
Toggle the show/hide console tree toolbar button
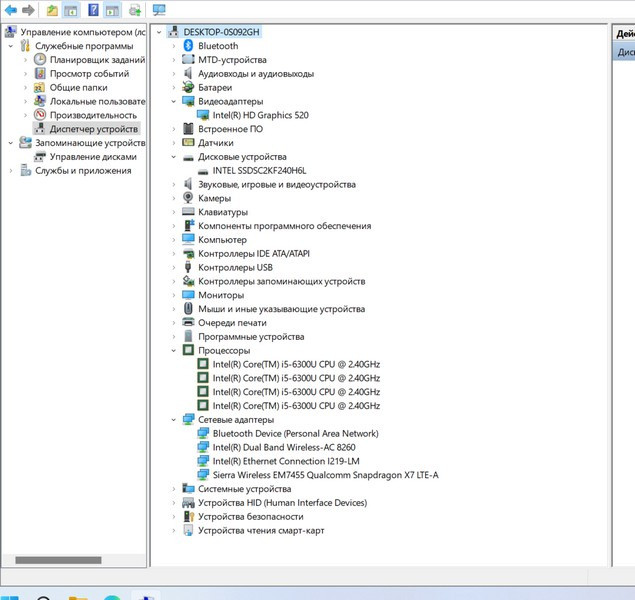[x=72, y=10]
